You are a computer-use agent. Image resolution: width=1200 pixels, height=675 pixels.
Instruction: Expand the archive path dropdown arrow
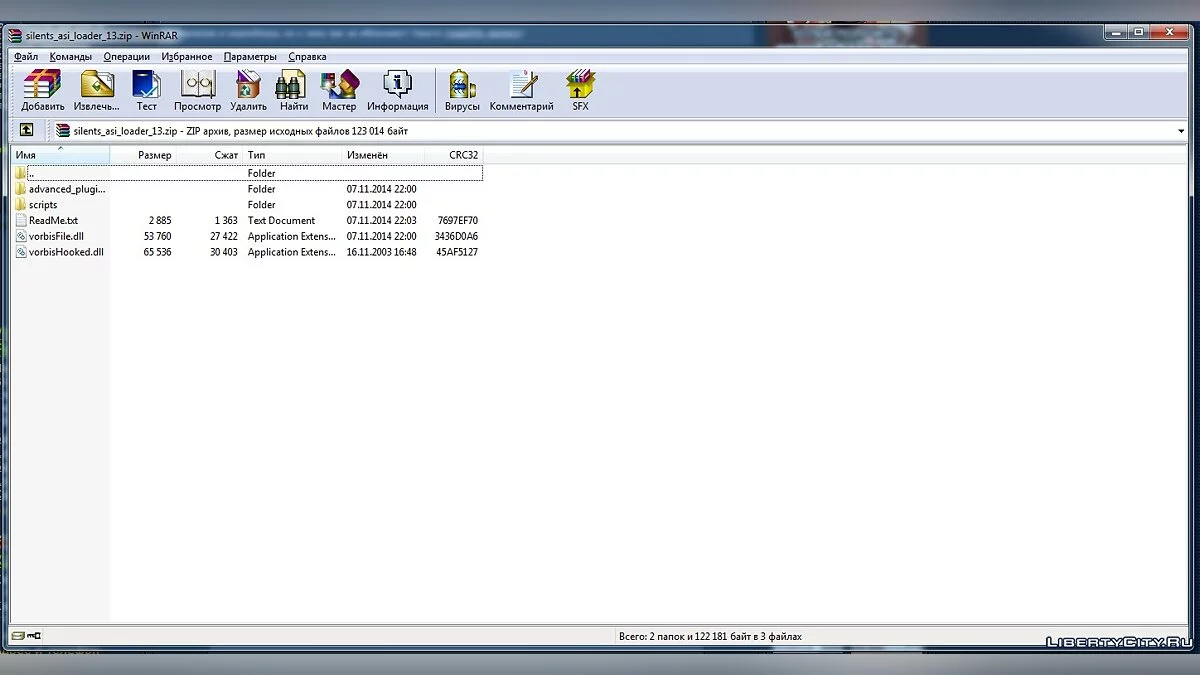coord(1182,131)
